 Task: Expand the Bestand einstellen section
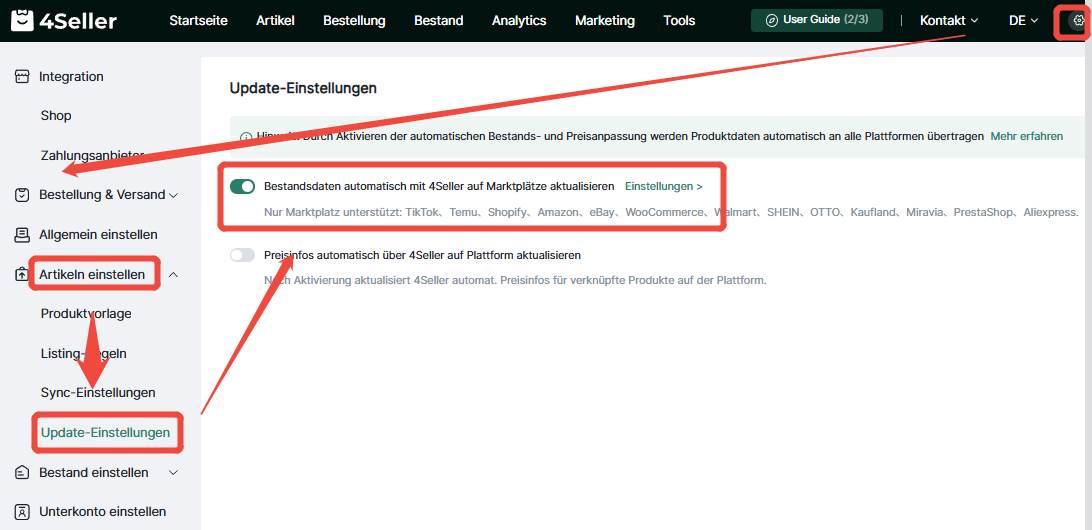tap(174, 473)
